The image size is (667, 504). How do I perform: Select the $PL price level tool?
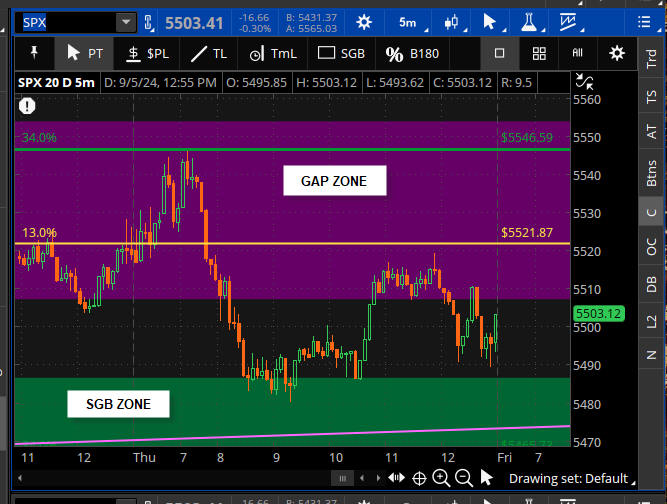click(147, 54)
